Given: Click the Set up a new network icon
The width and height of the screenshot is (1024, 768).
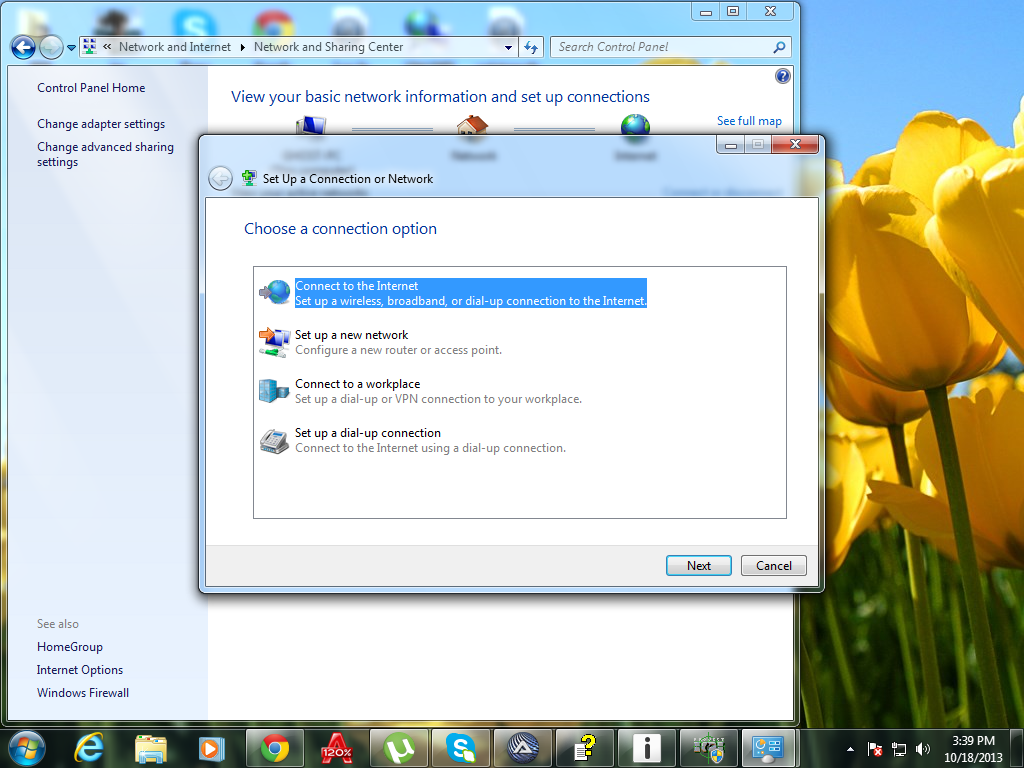Looking at the screenshot, I should point(274,341).
